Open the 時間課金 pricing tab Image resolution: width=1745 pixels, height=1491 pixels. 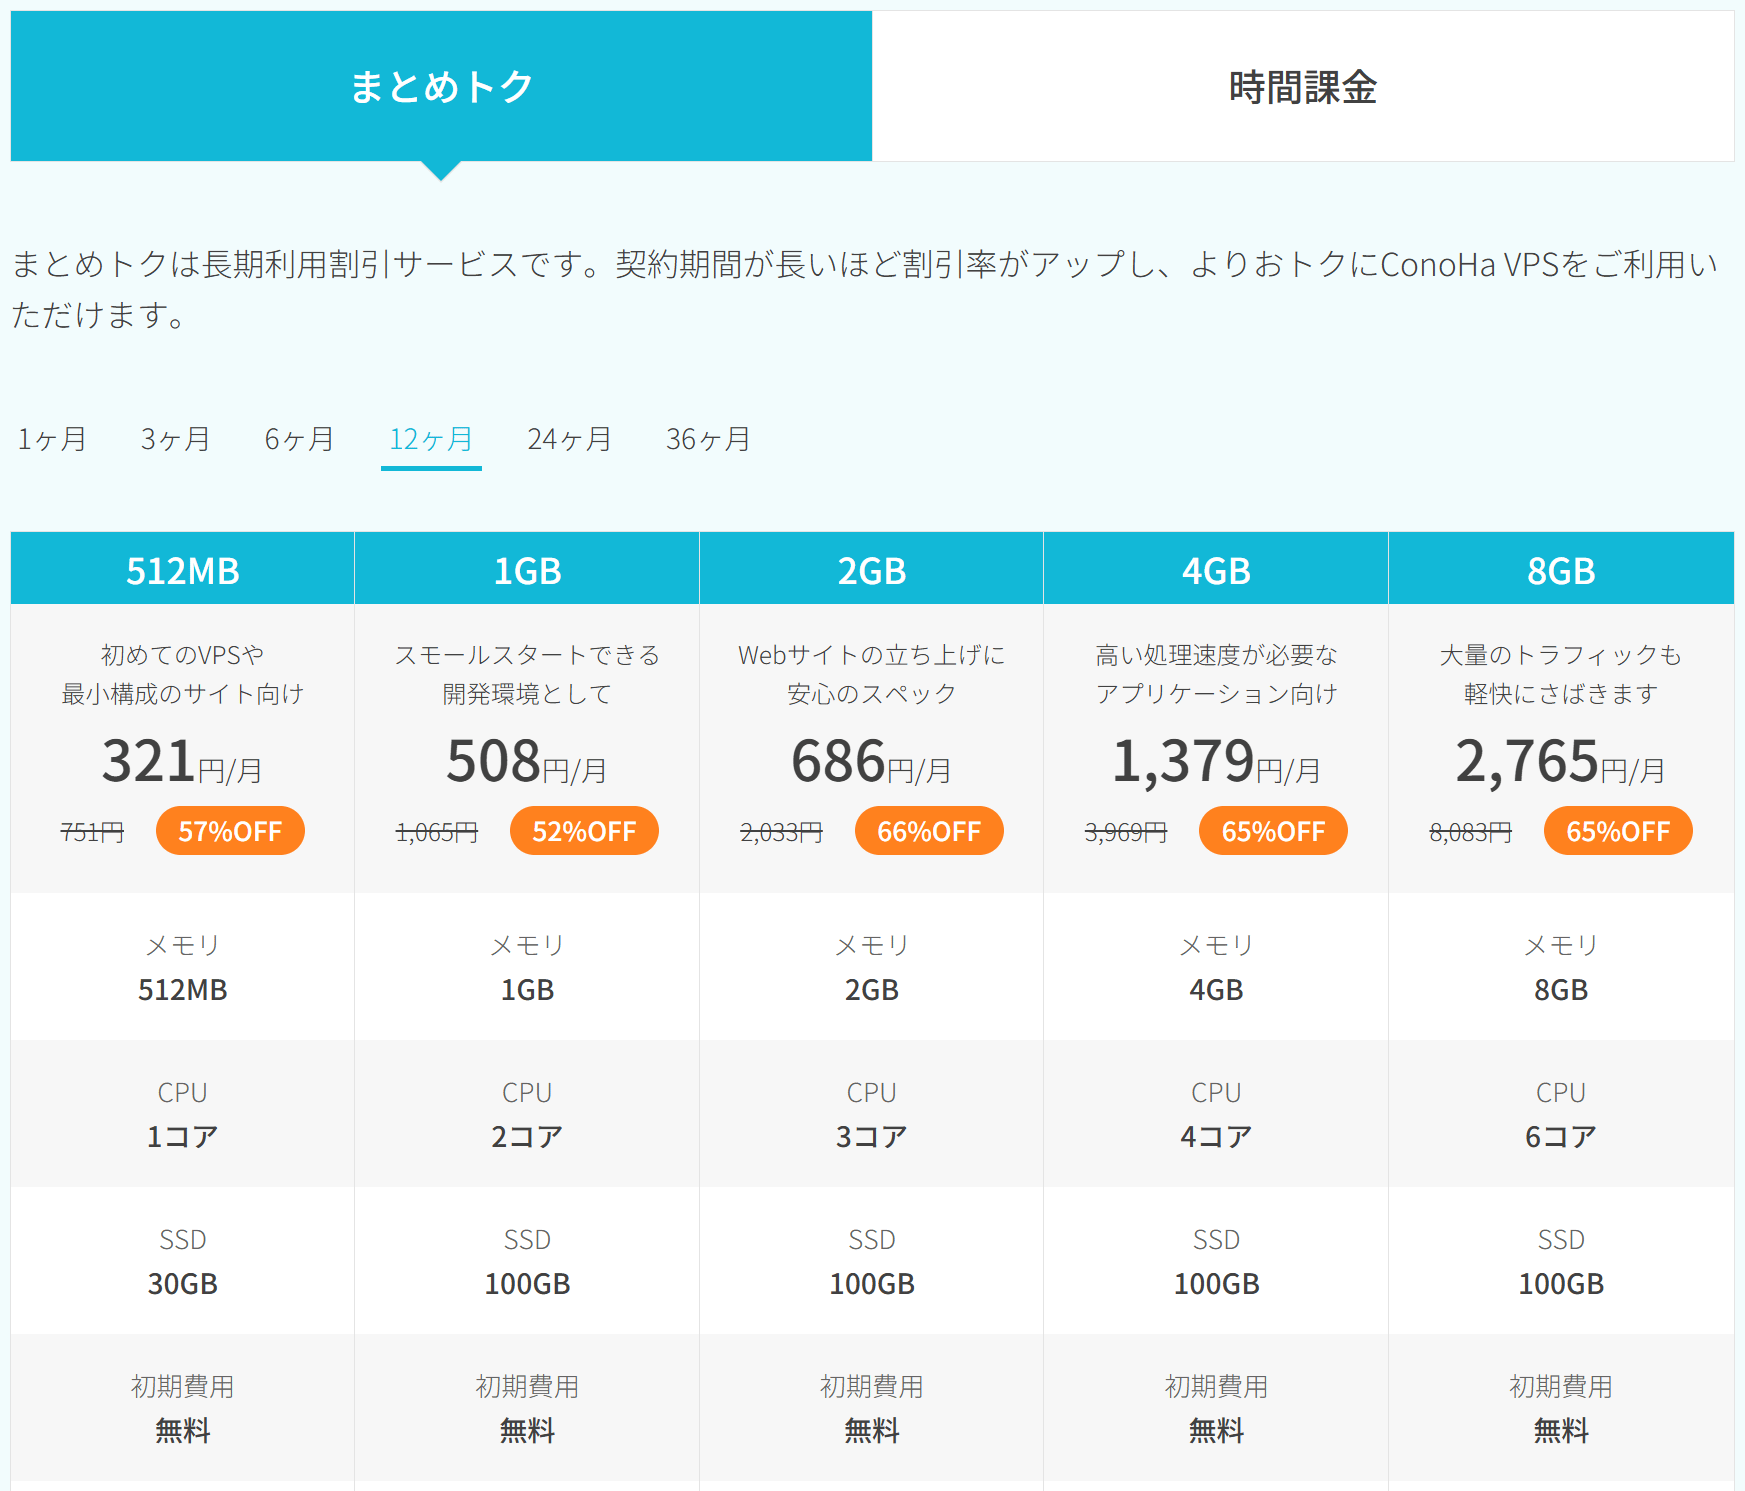(1302, 87)
